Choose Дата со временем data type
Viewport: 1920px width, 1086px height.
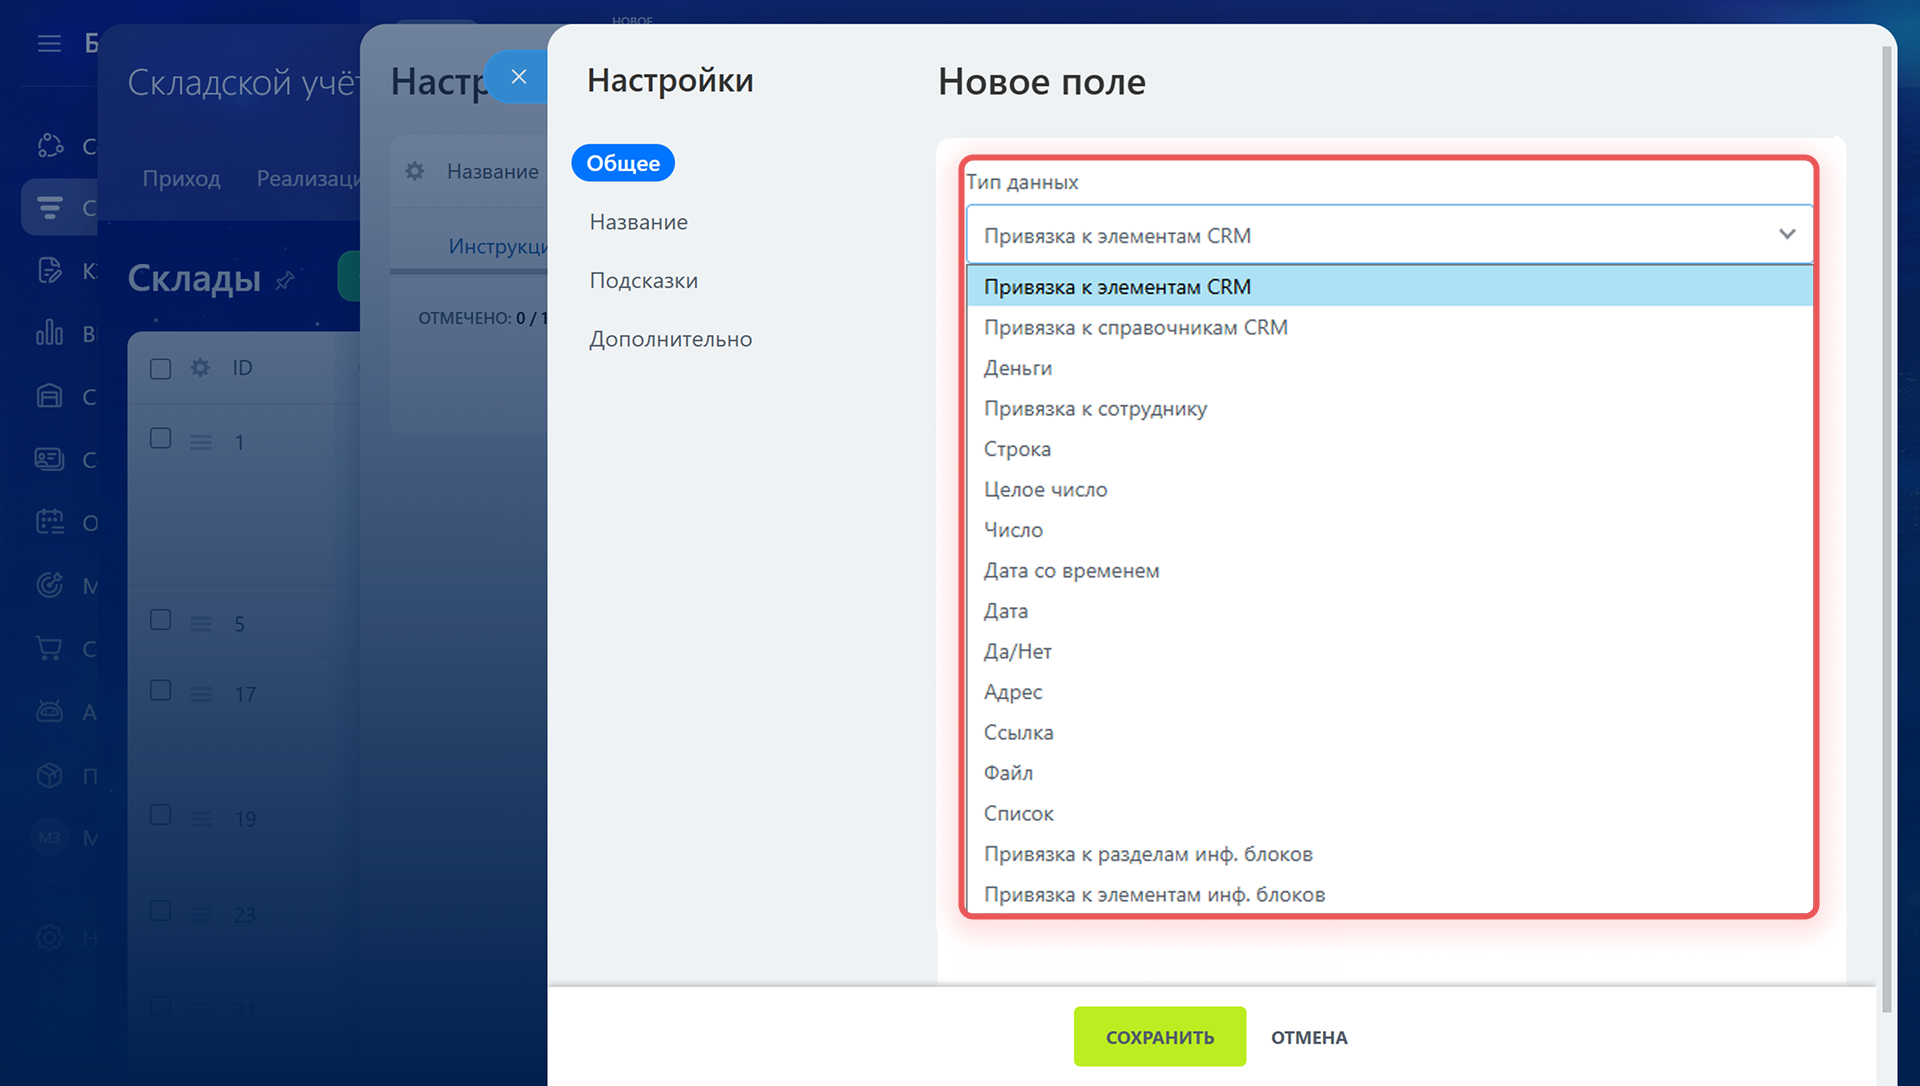pyautogui.click(x=1071, y=571)
